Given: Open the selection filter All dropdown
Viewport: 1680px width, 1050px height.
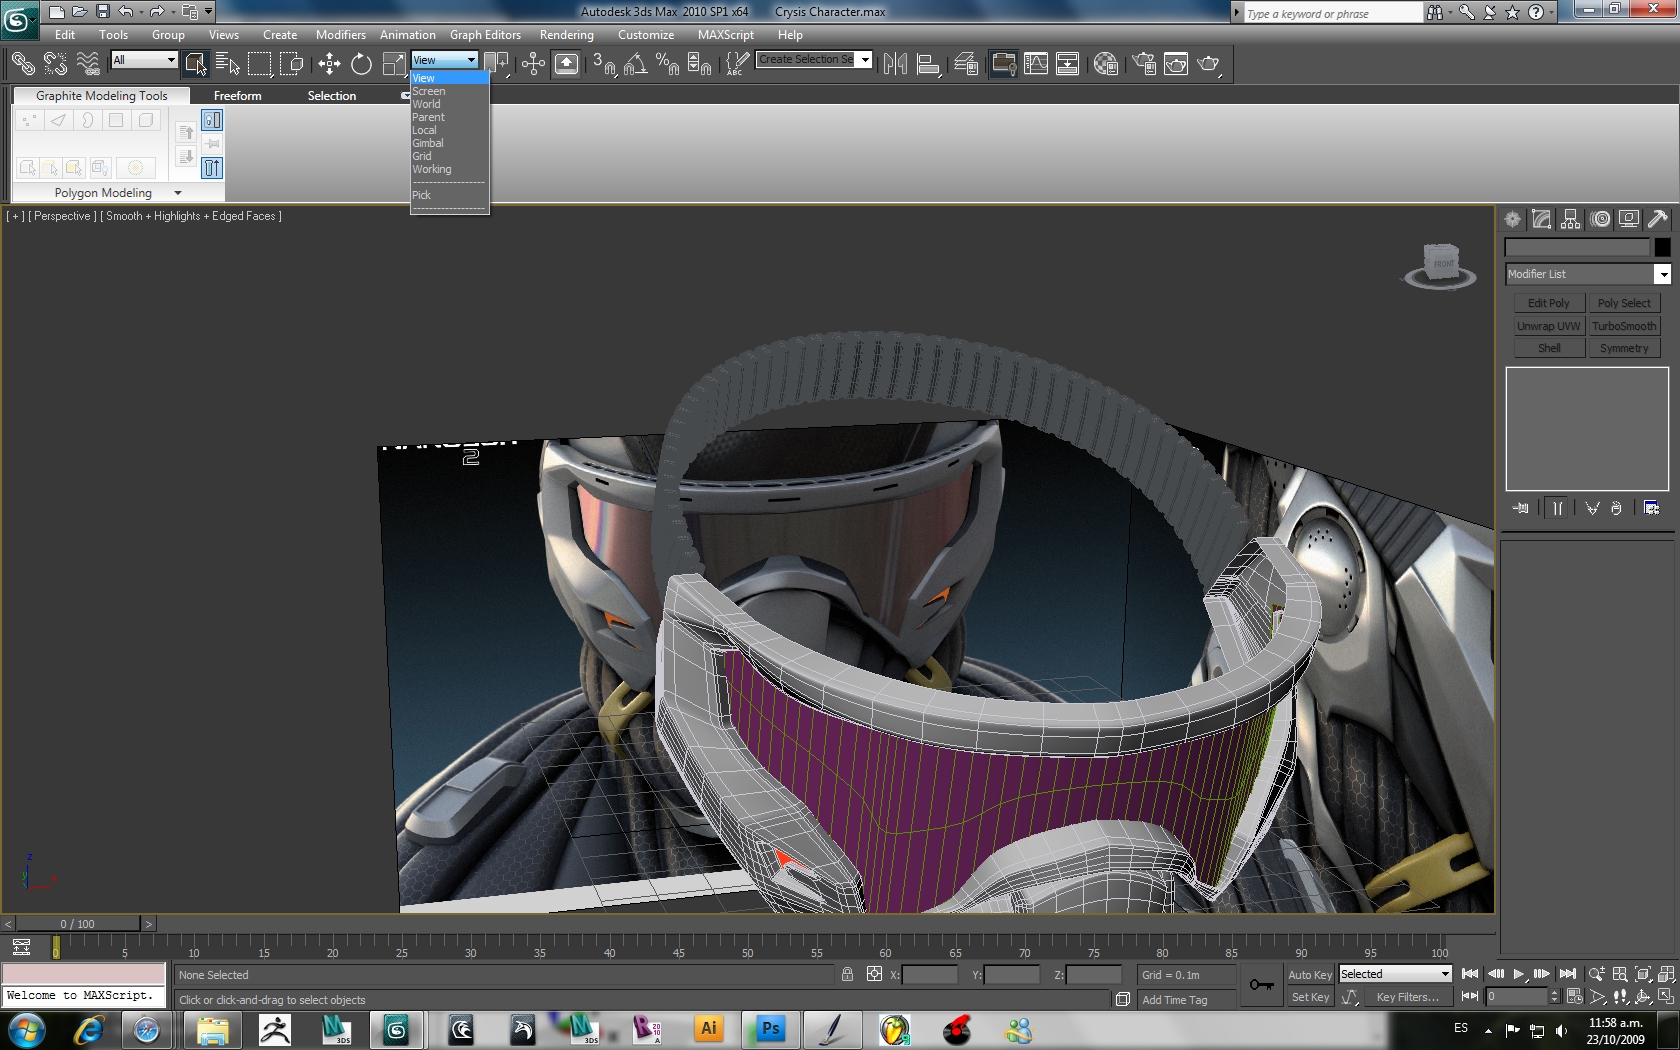Looking at the screenshot, I should 144,60.
